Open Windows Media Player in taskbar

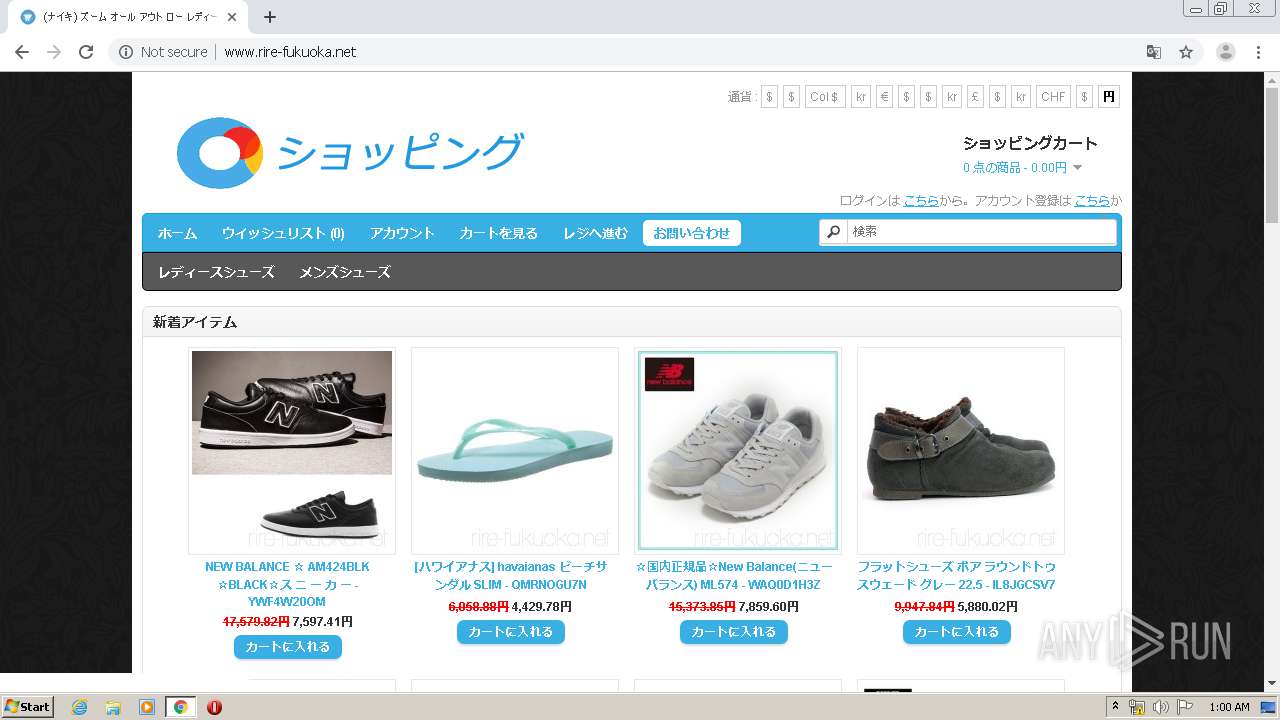tap(147, 707)
